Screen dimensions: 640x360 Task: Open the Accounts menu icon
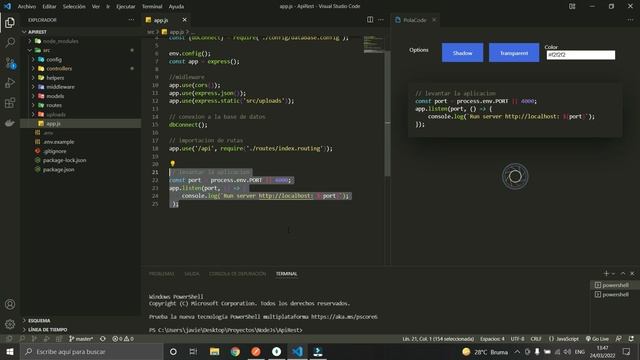10,304
